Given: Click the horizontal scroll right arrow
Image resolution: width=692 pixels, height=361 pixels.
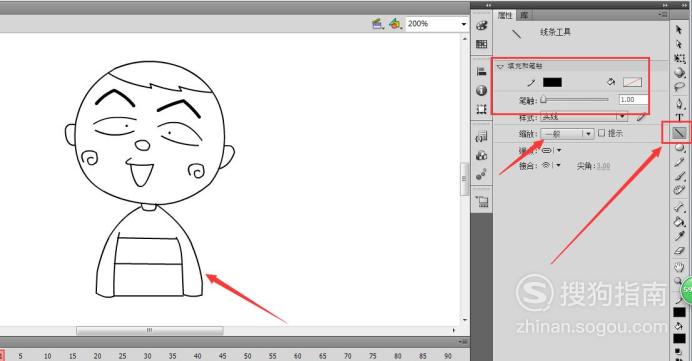Looking at the screenshot, I should pyautogui.click(x=454, y=330).
